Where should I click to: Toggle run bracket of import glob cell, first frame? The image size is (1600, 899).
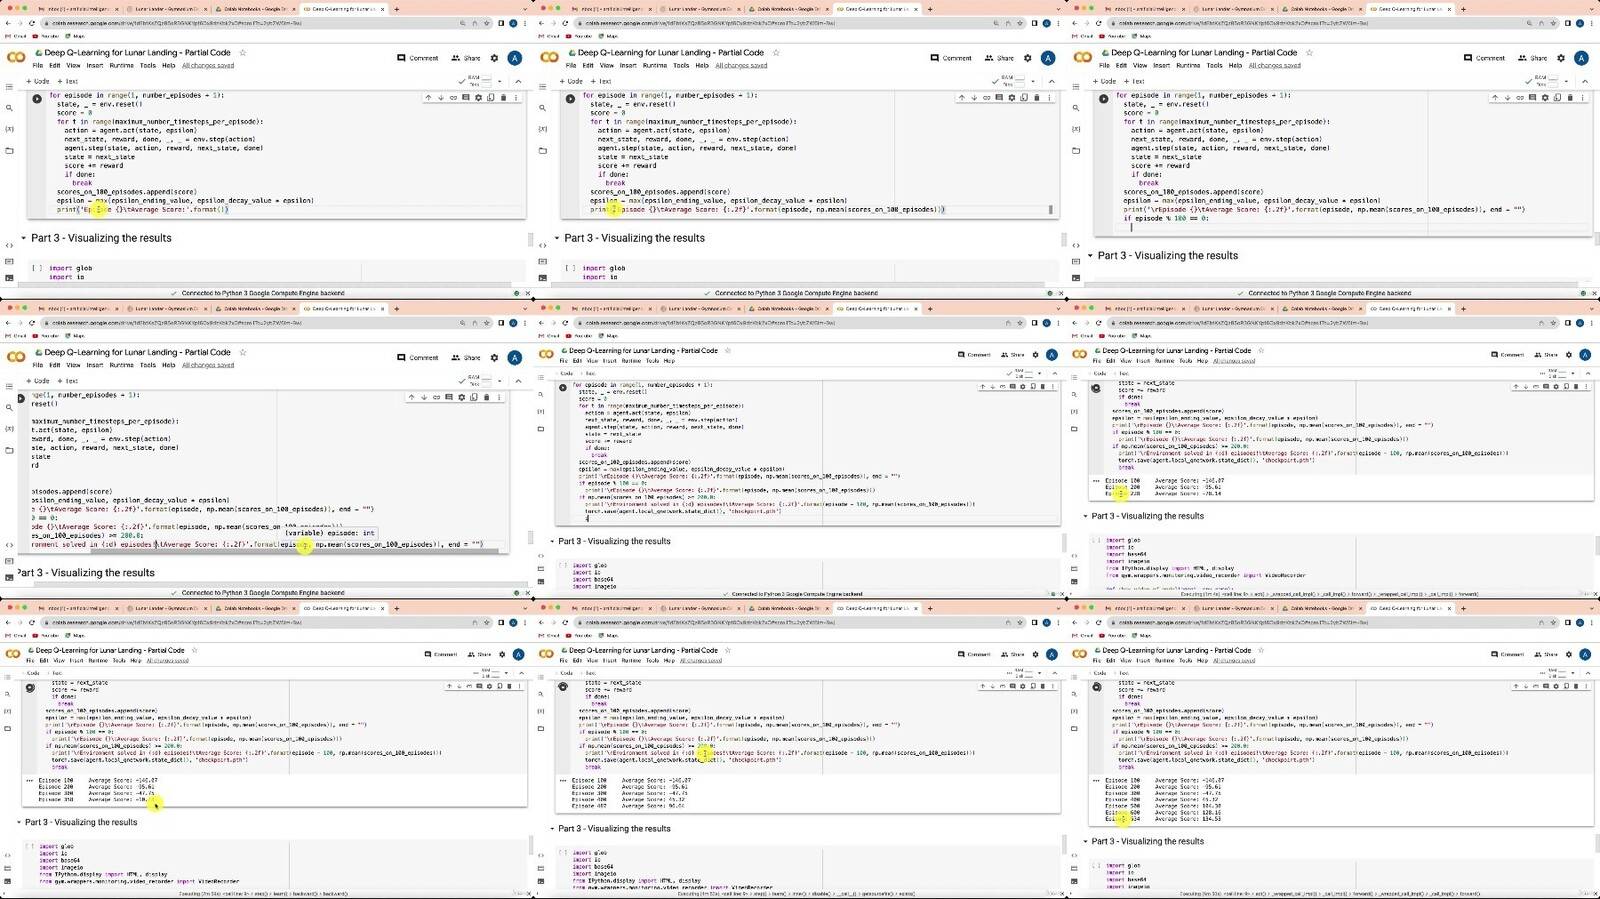(37, 268)
